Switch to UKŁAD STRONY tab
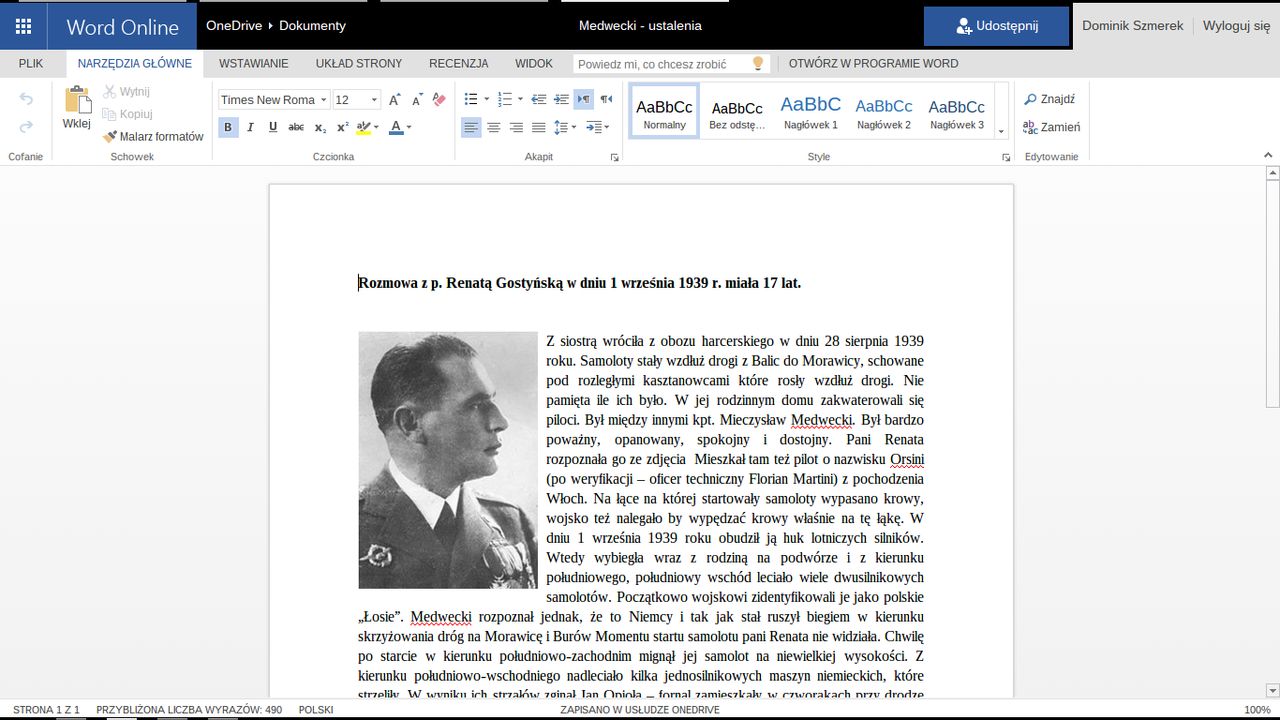The width and height of the screenshot is (1280, 720). click(359, 63)
